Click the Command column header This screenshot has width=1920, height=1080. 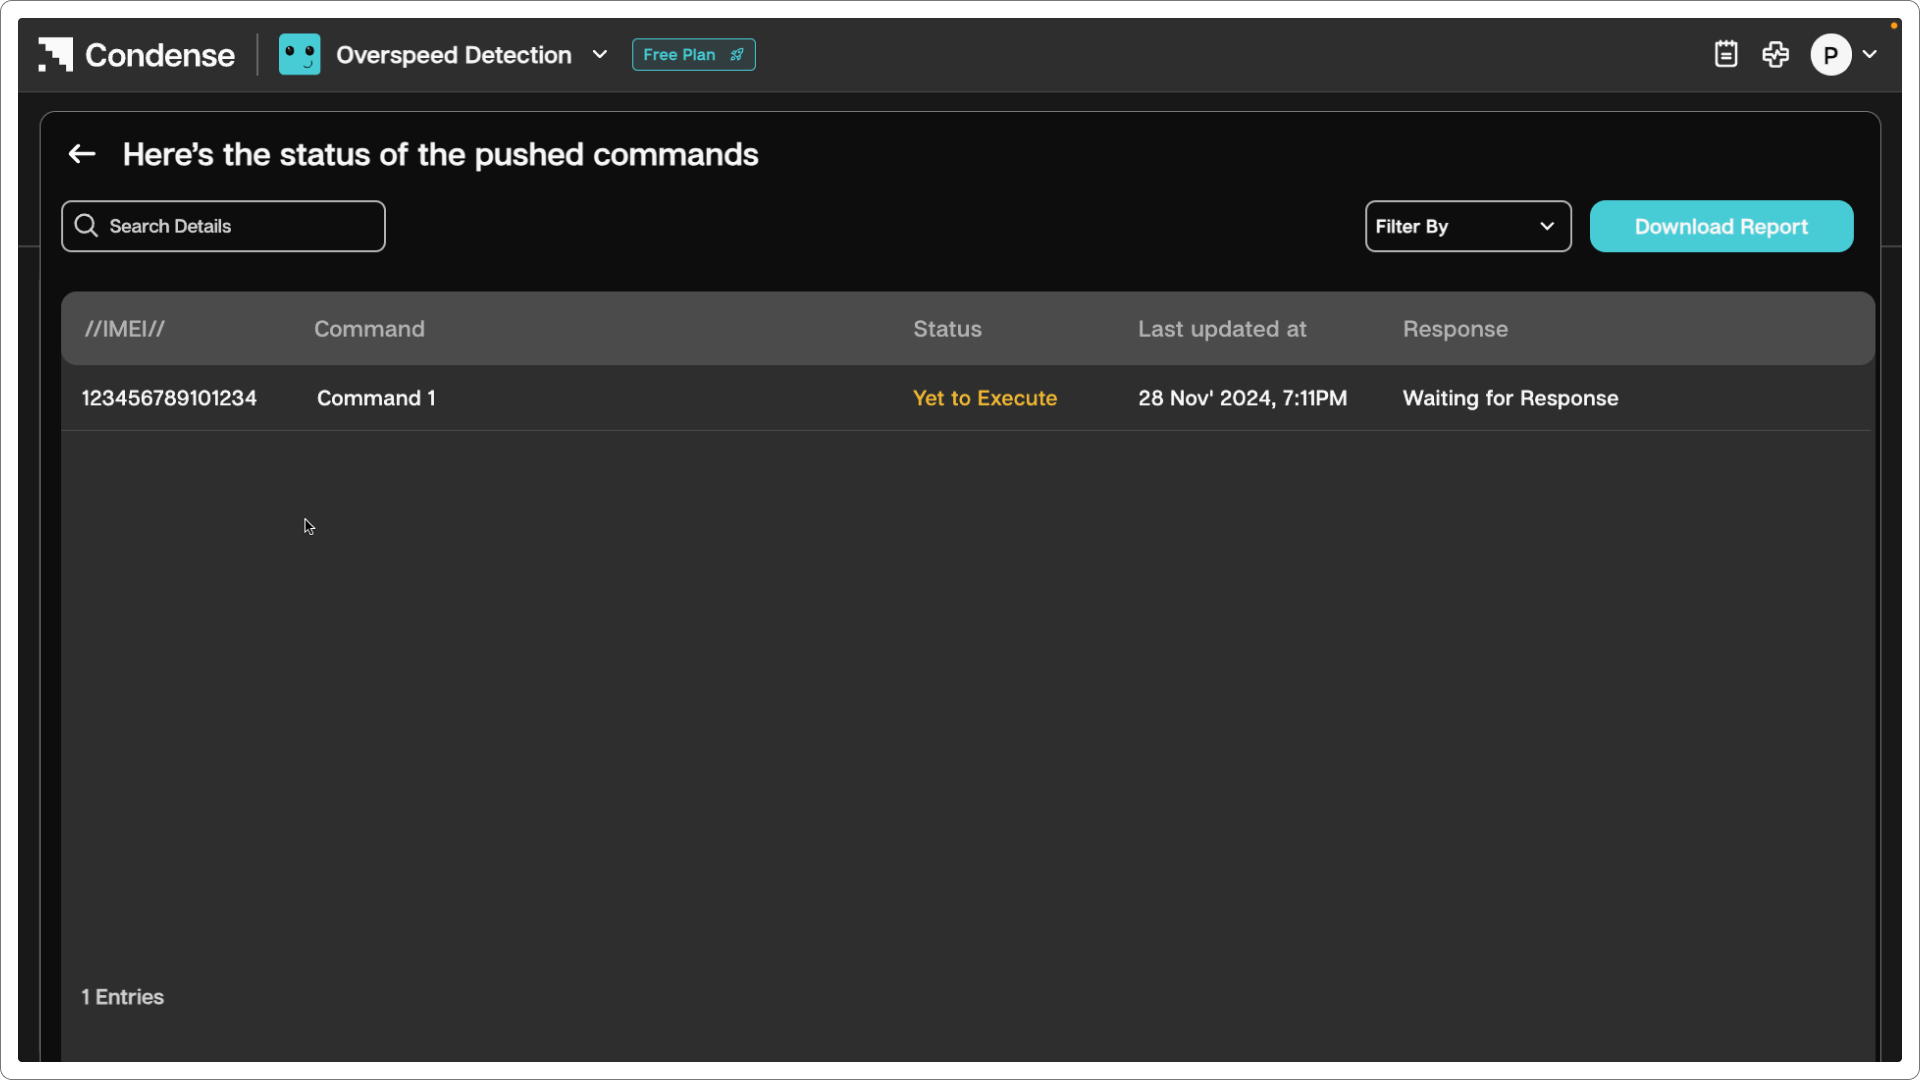[x=369, y=329]
